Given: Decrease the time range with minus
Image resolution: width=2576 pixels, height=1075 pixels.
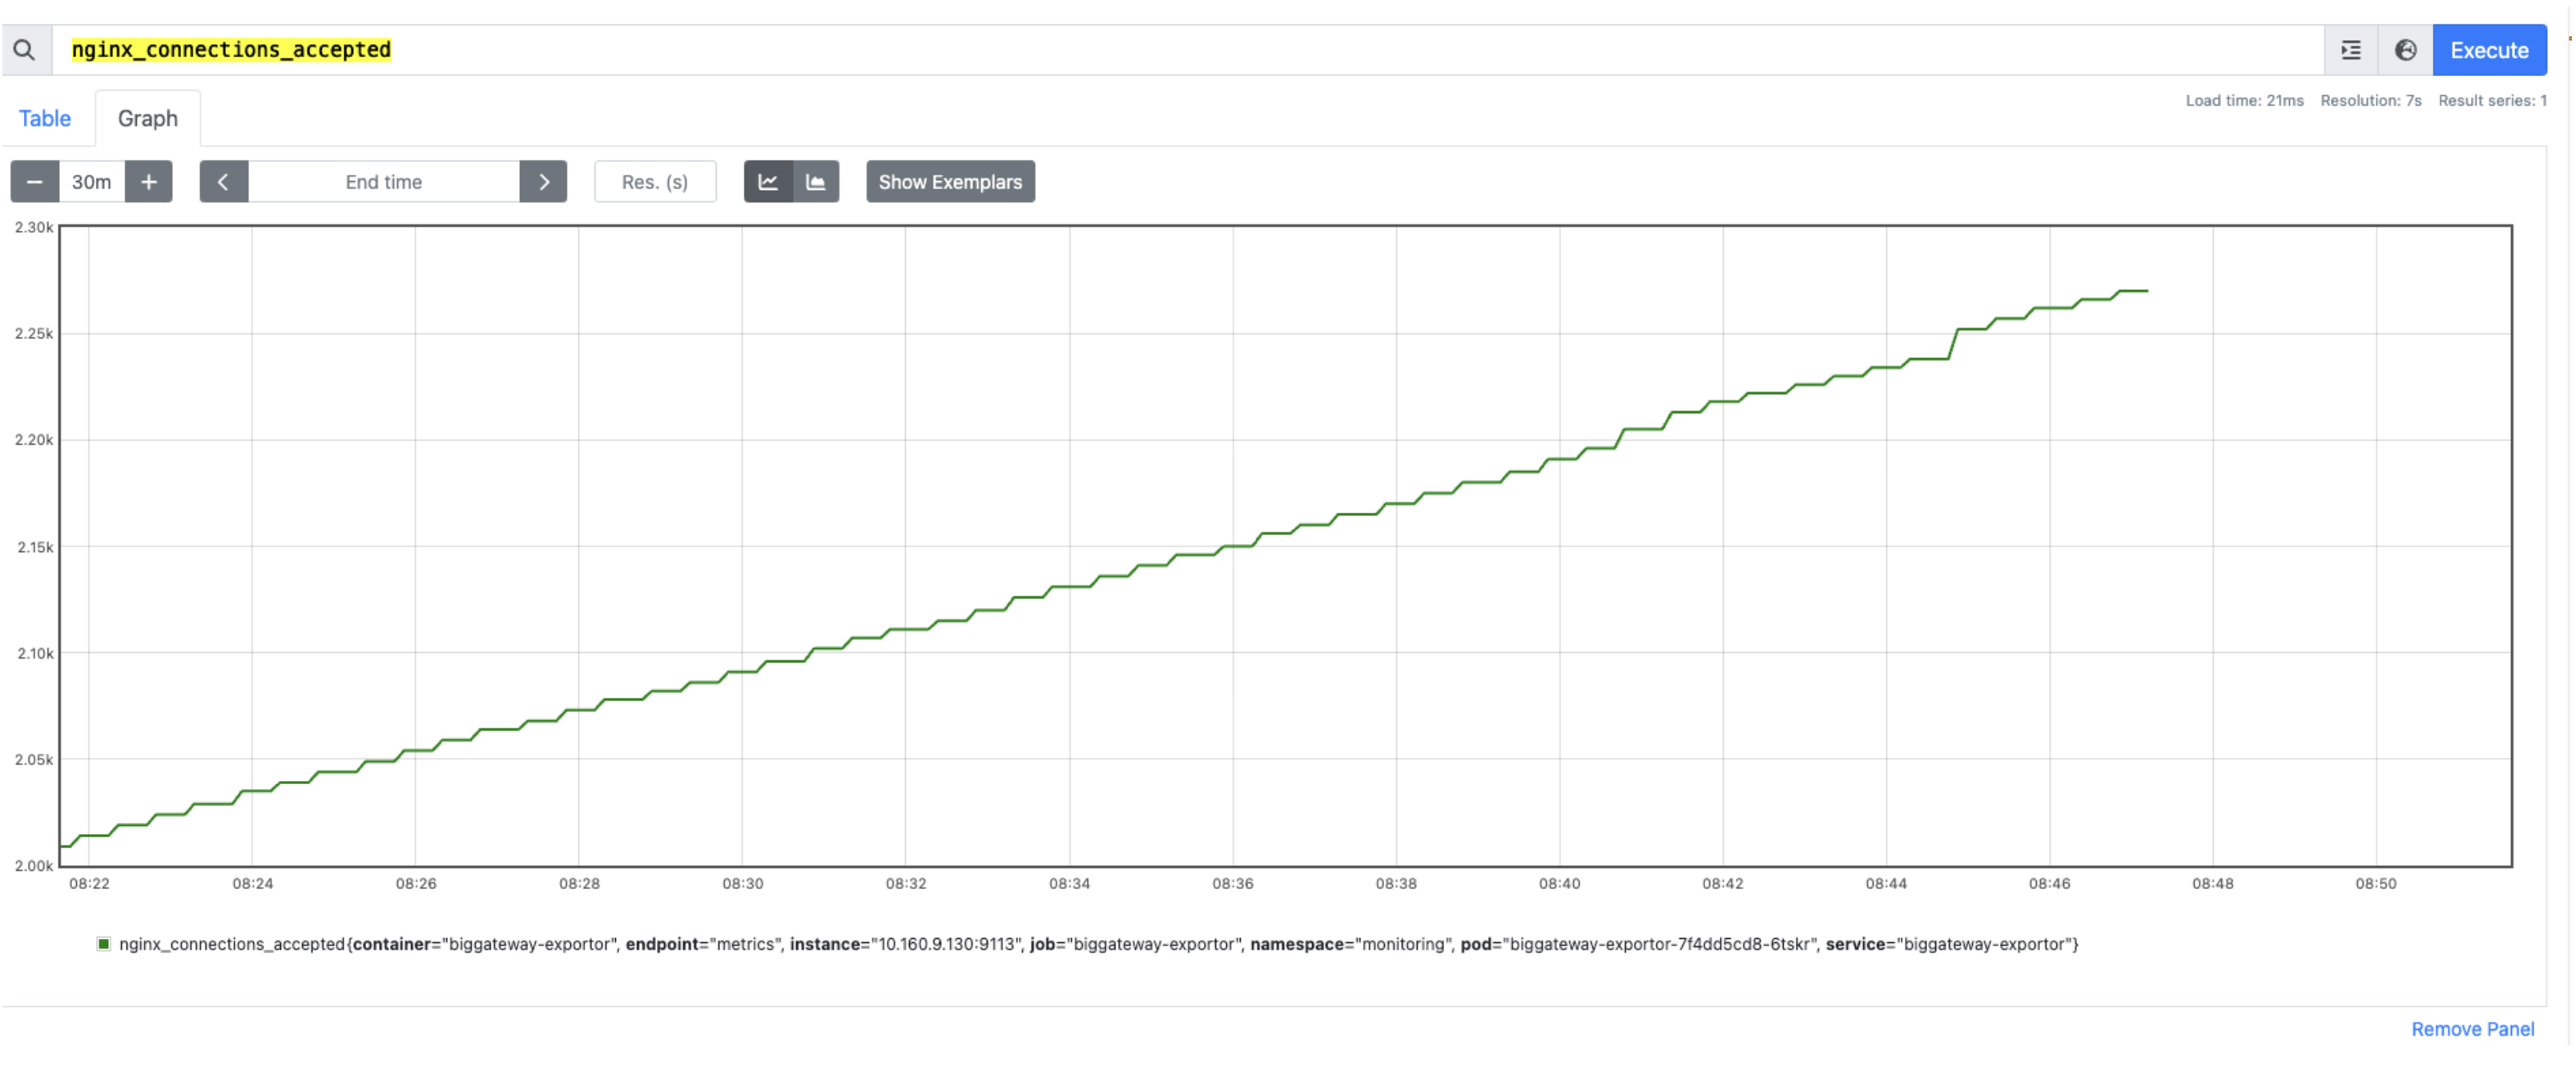Looking at the screenshot, I should tap(34, 182).
